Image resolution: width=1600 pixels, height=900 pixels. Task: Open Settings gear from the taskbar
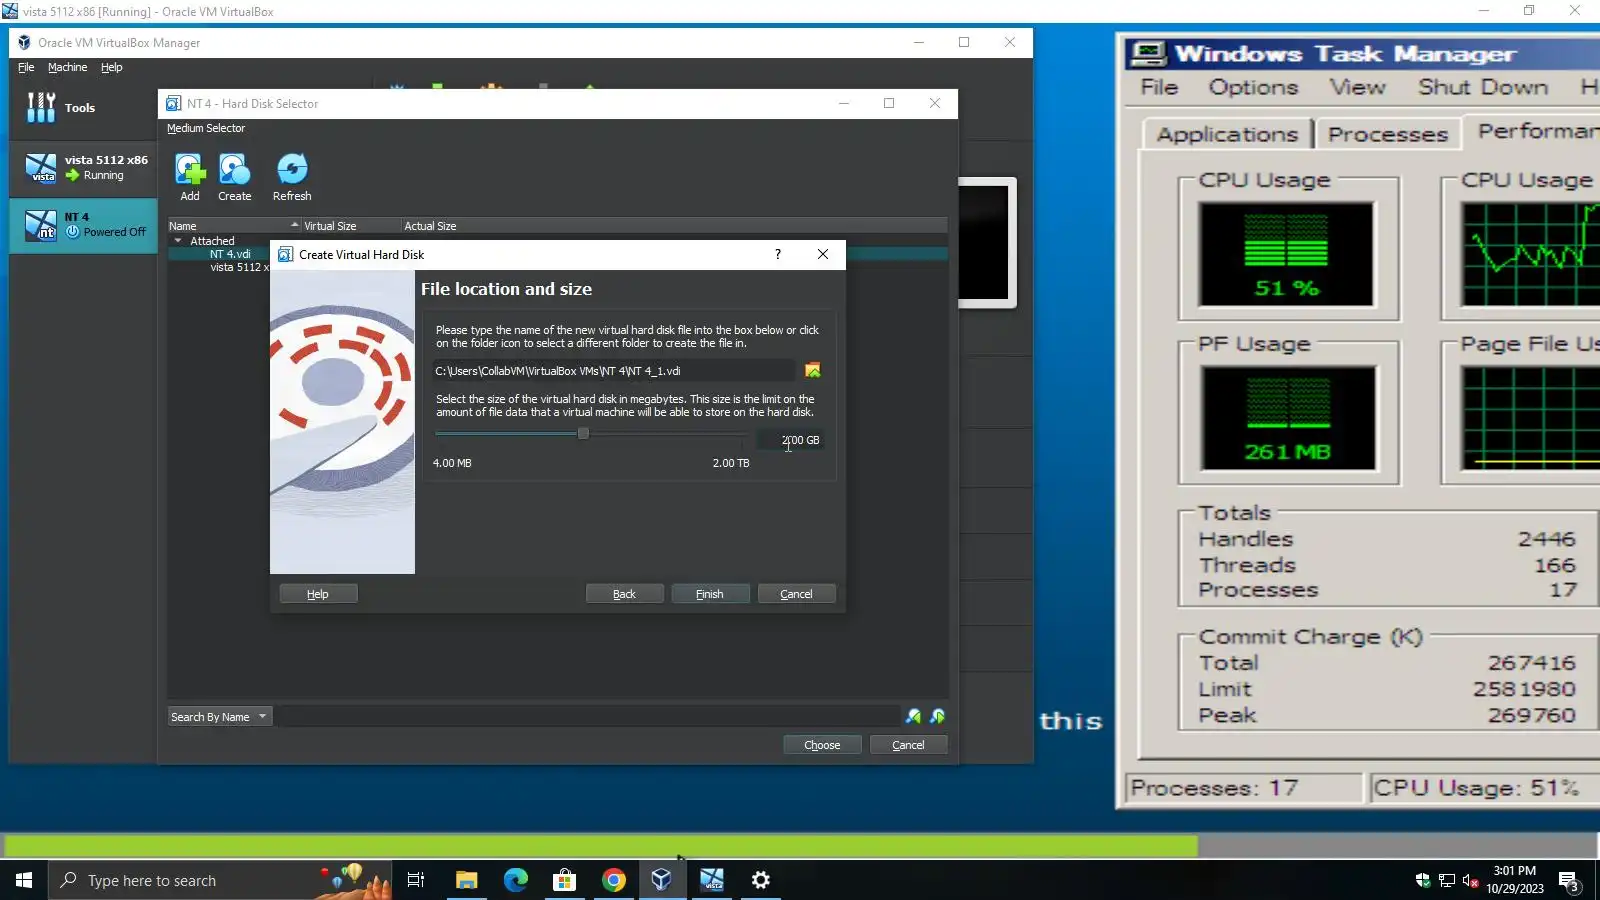coord(760,880)
